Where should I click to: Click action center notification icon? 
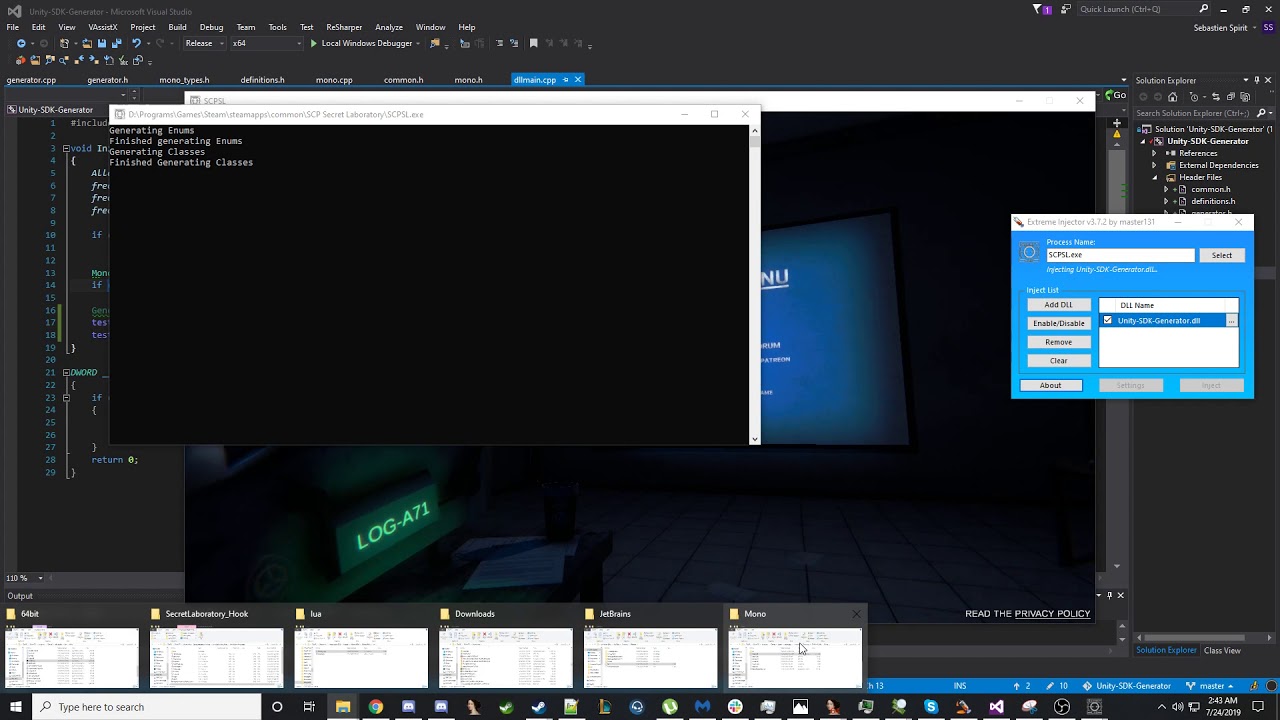click(1258, 707)
